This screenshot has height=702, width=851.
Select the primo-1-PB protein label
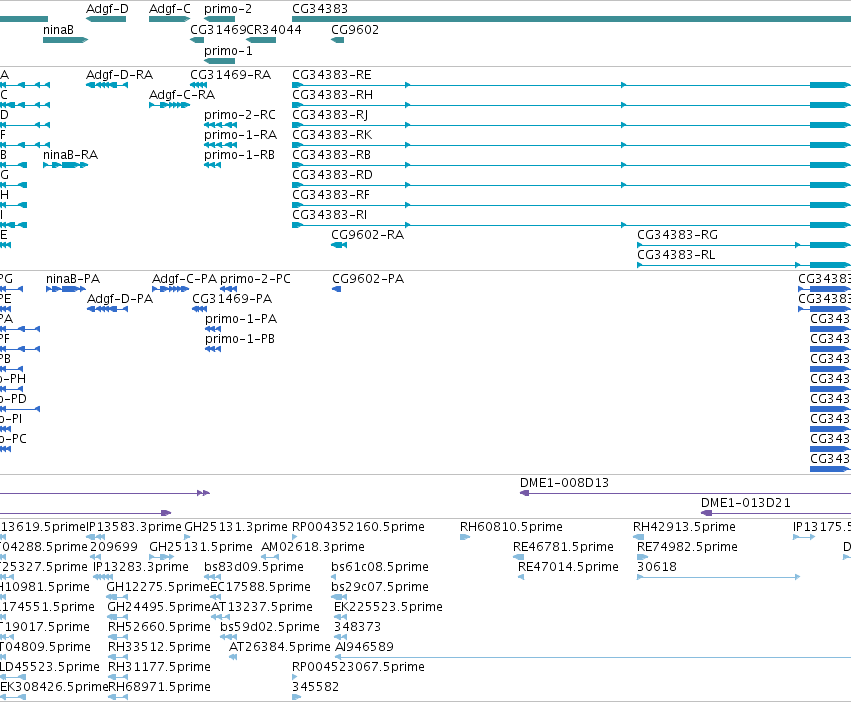tap(240, 340)
